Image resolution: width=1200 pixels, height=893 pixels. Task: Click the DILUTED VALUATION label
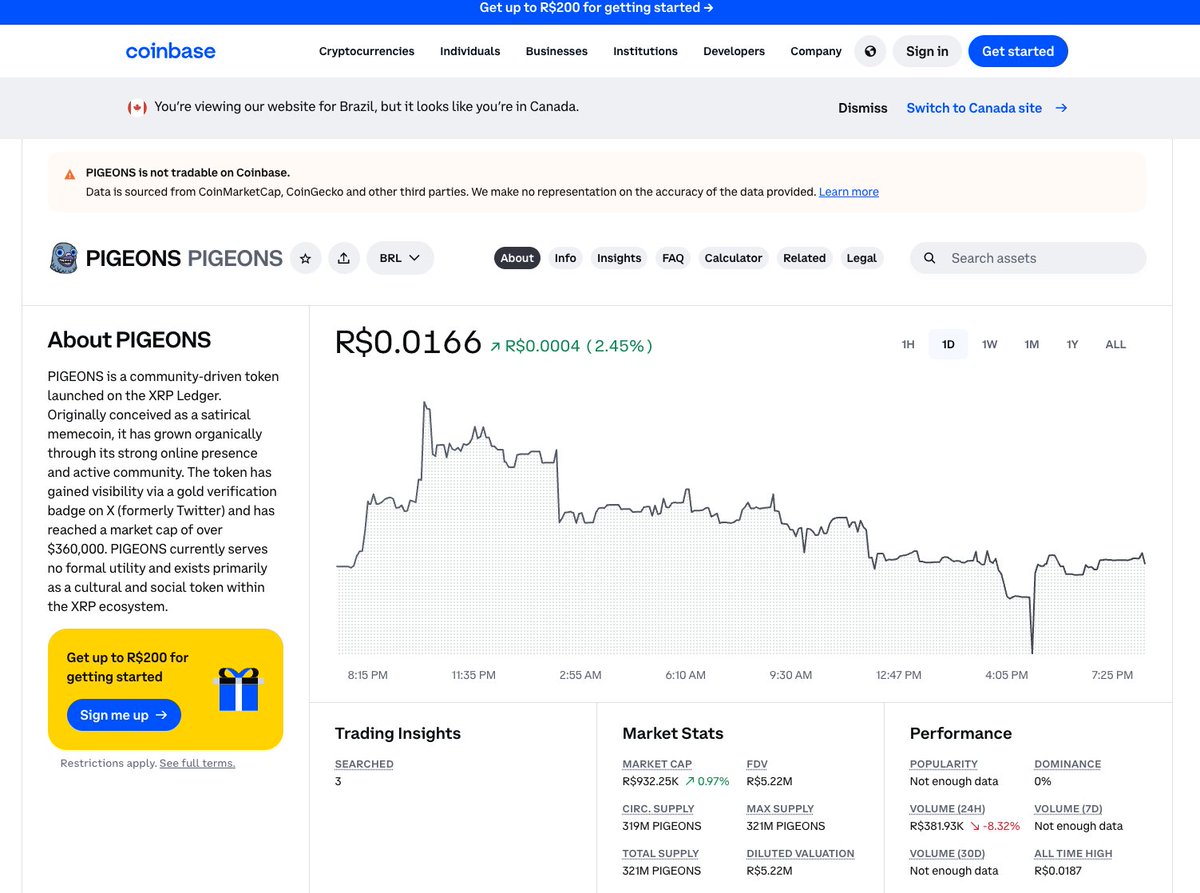tap(800, 854)
